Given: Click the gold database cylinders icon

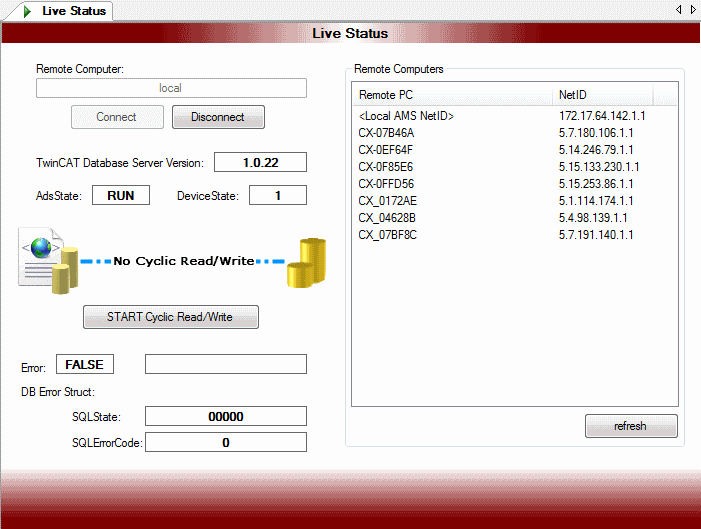Looking at the screenshot, I should pos(306,263).
